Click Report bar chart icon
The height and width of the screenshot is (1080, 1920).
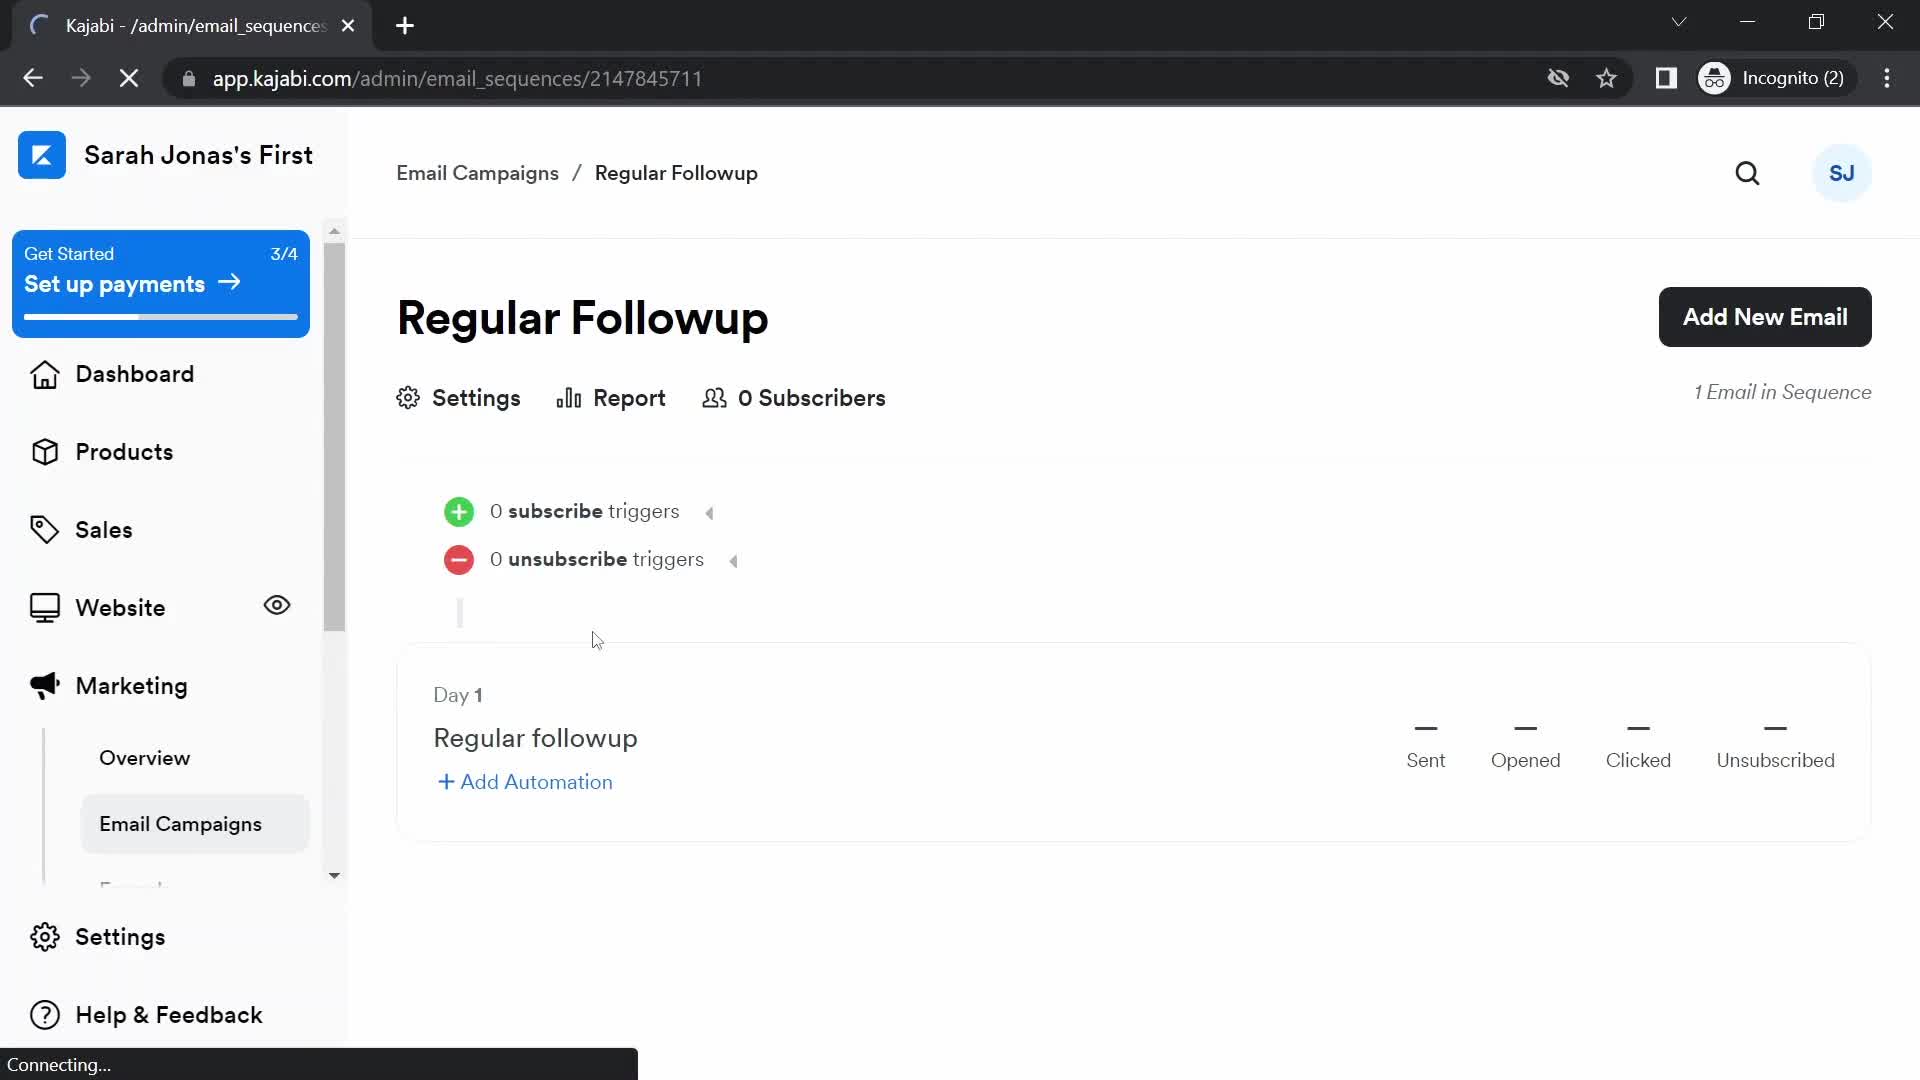pos(569,398)
